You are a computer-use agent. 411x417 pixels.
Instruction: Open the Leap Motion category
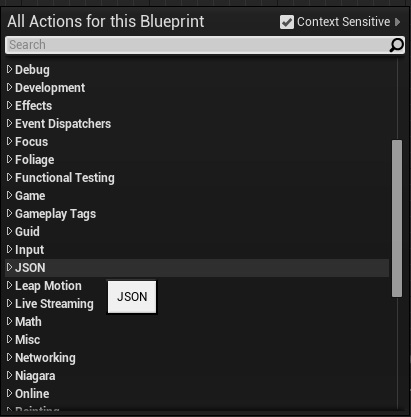(x=48, y=286)
